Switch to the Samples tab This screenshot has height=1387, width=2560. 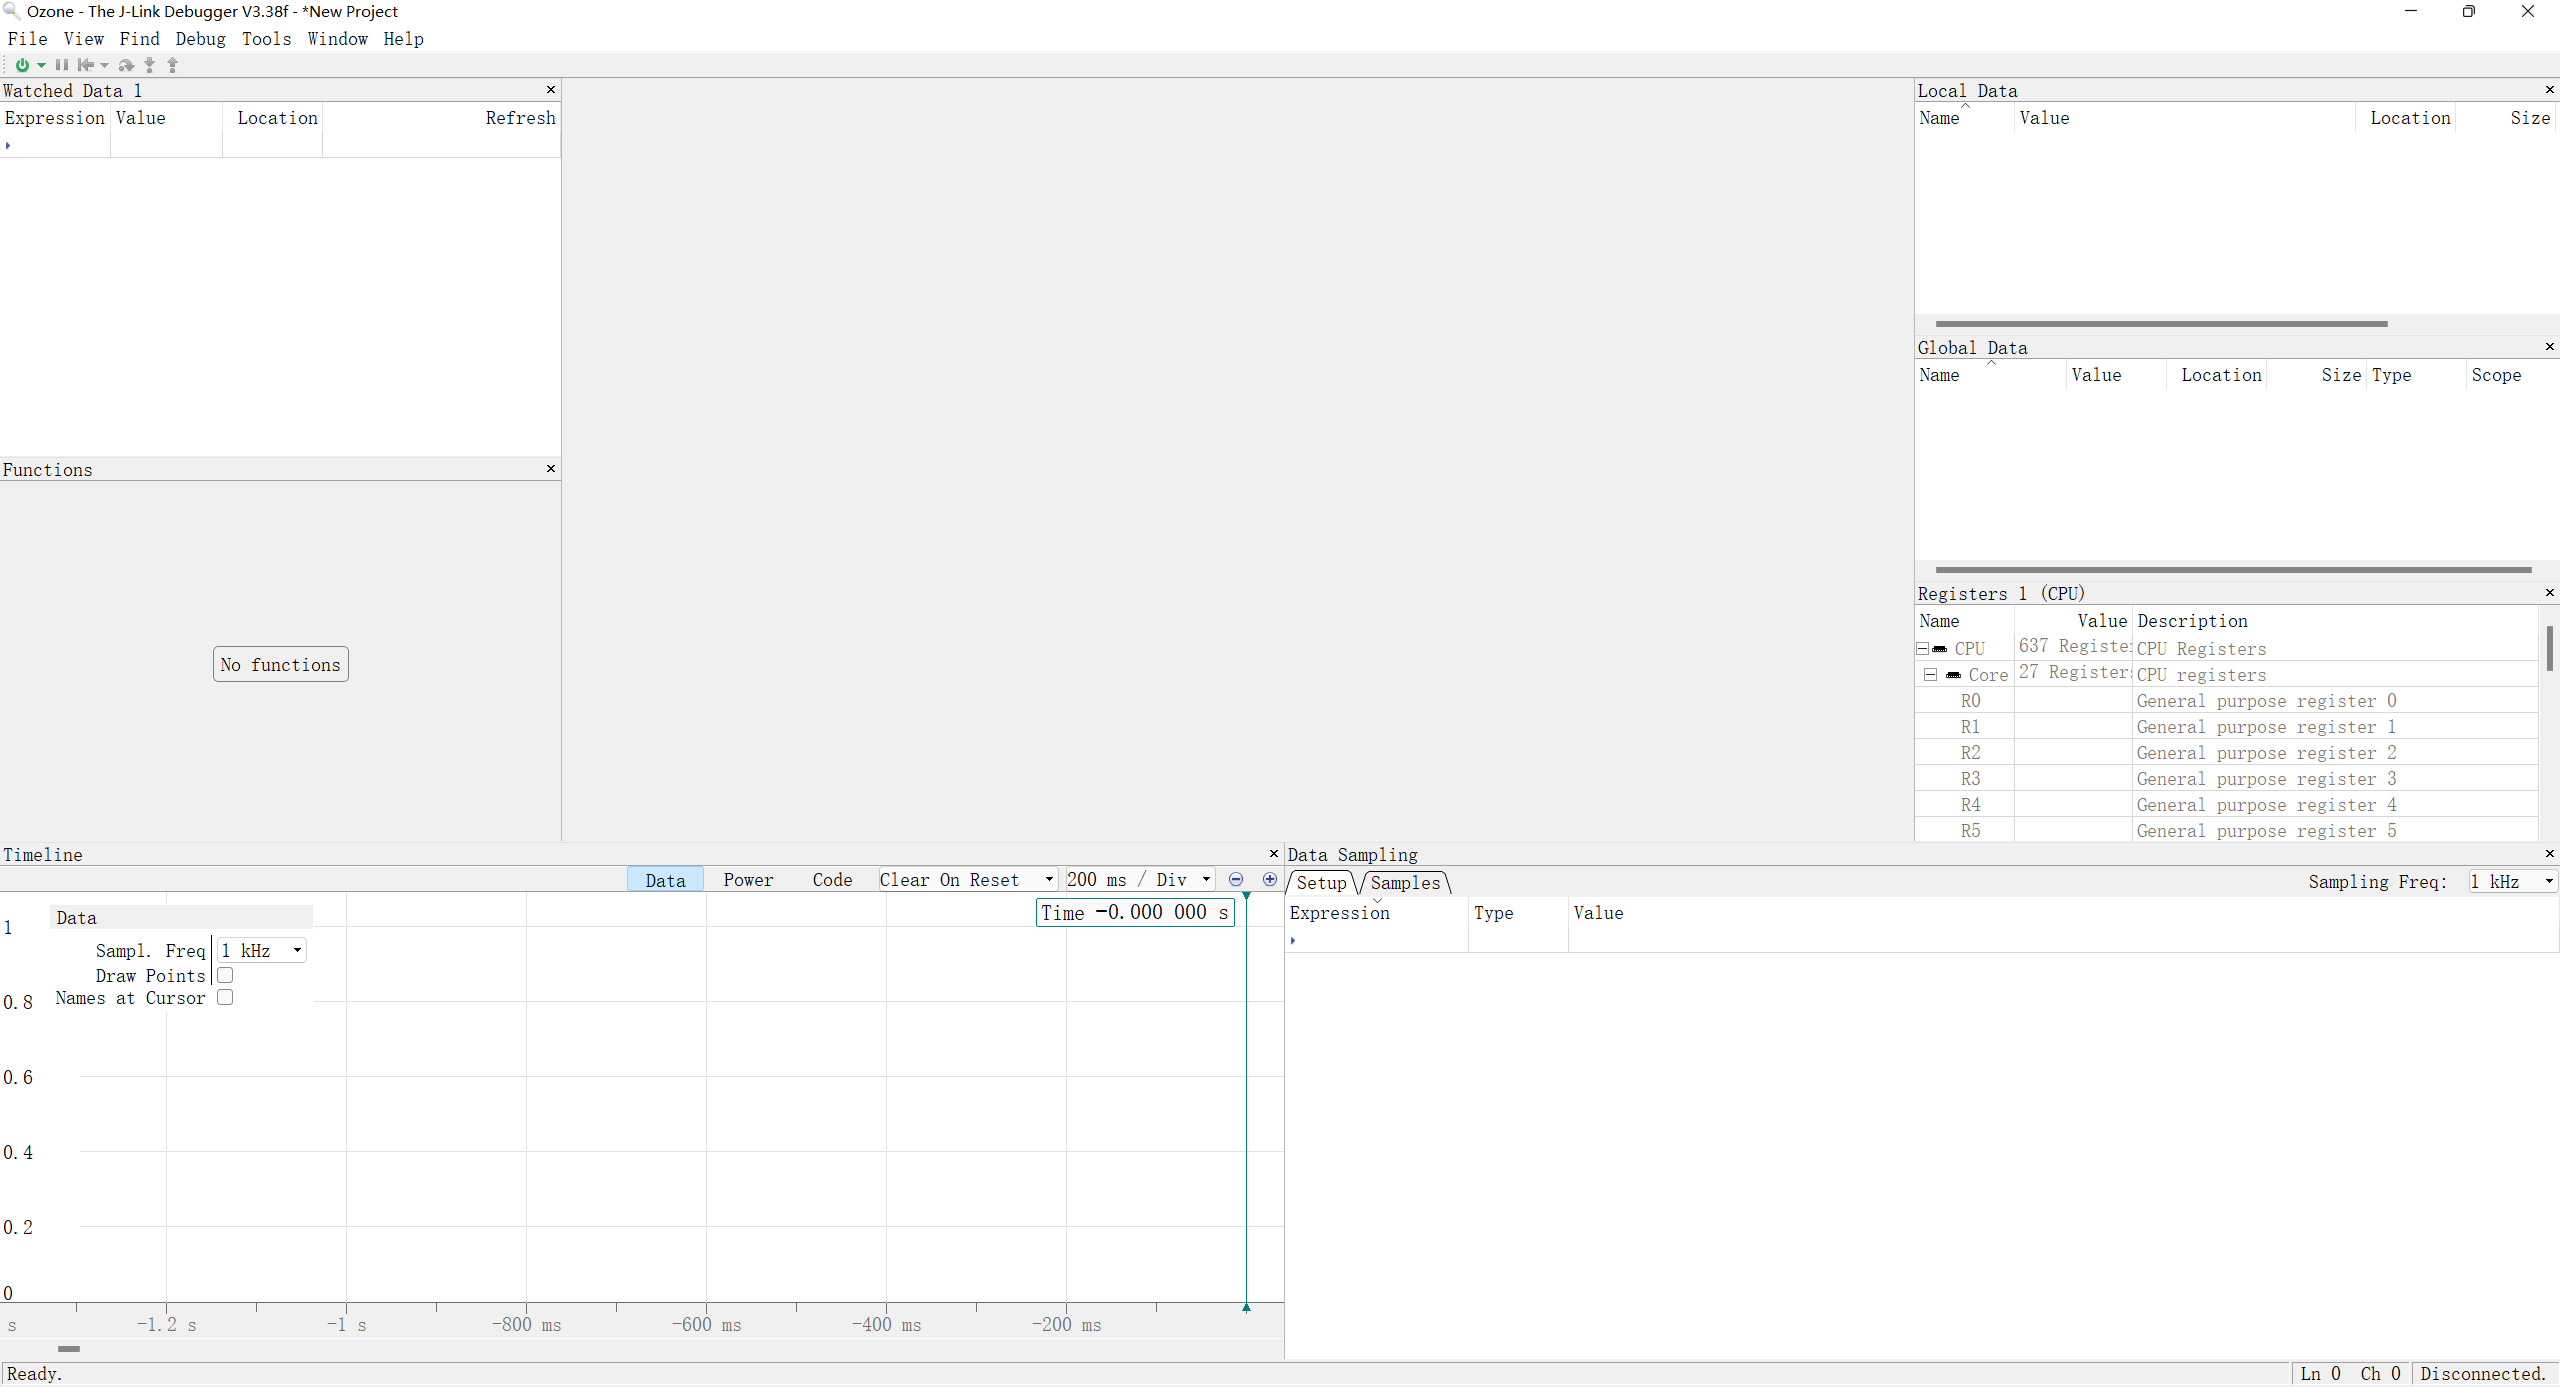point(1405,883)
